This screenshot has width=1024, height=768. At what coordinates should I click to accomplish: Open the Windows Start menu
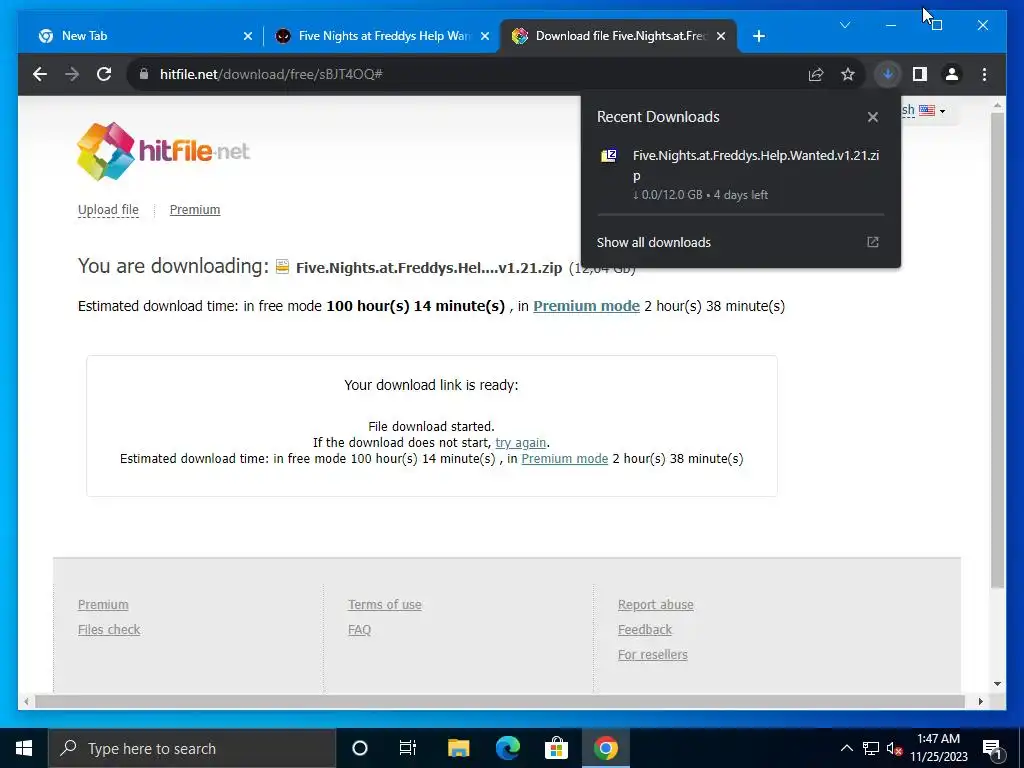tap(24, 748)
